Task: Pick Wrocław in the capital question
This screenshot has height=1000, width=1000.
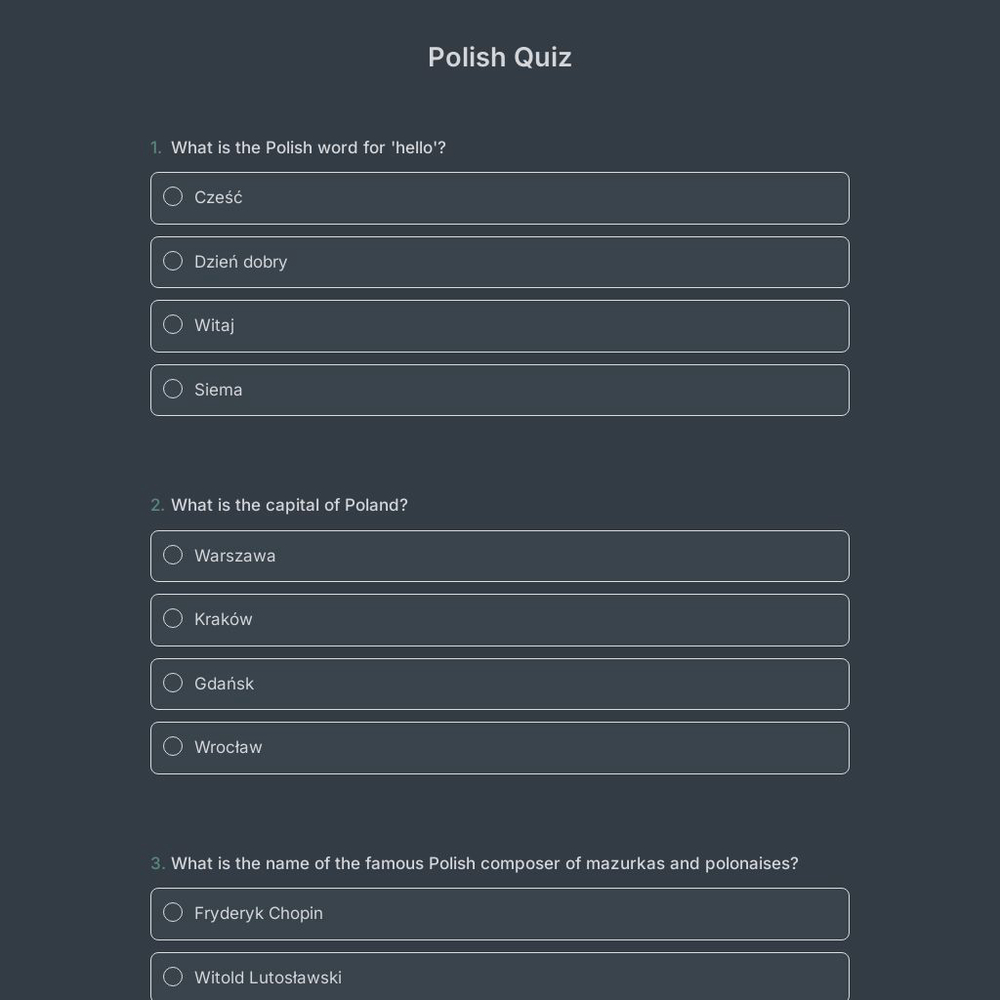Action: point(172,746)
